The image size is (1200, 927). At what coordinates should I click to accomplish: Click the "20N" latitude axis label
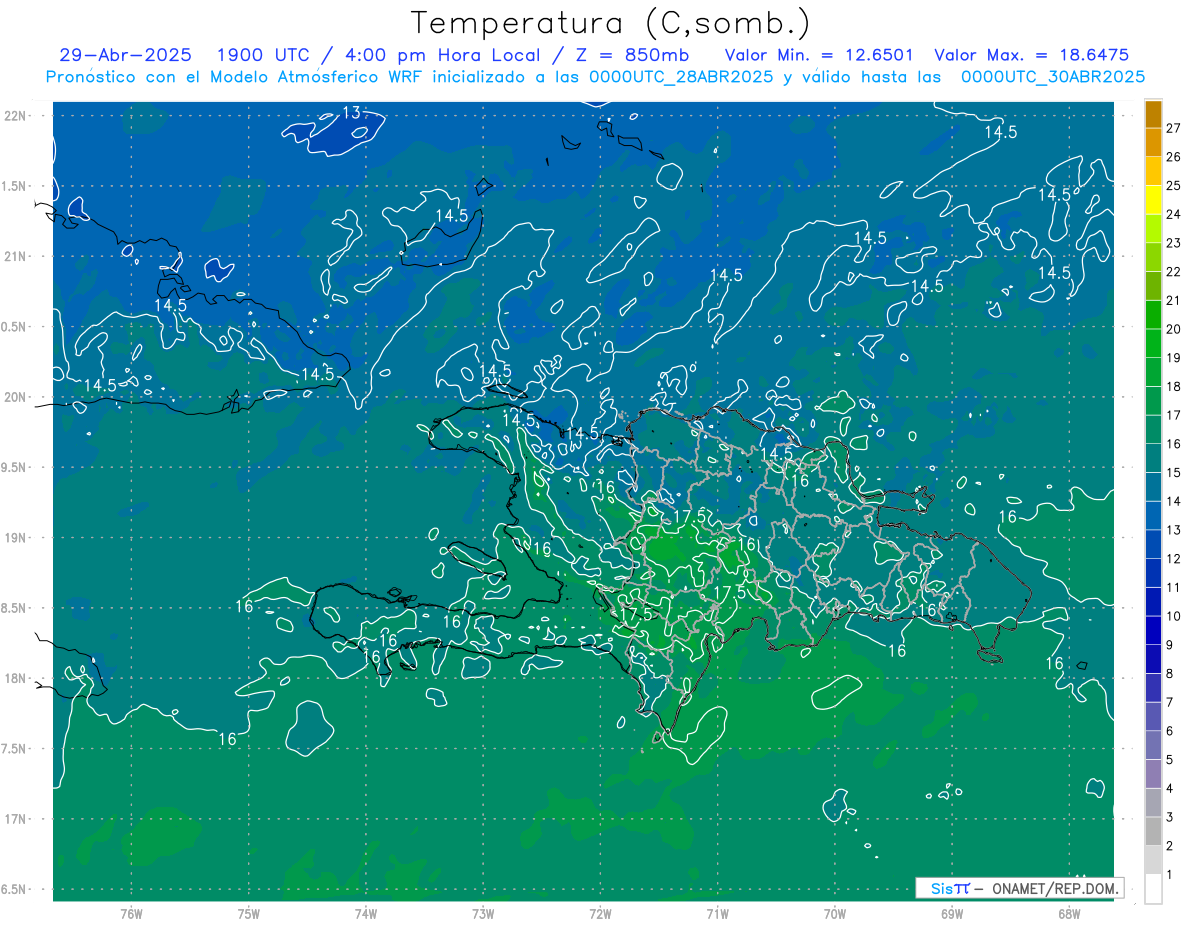click(x=16, y=397)
